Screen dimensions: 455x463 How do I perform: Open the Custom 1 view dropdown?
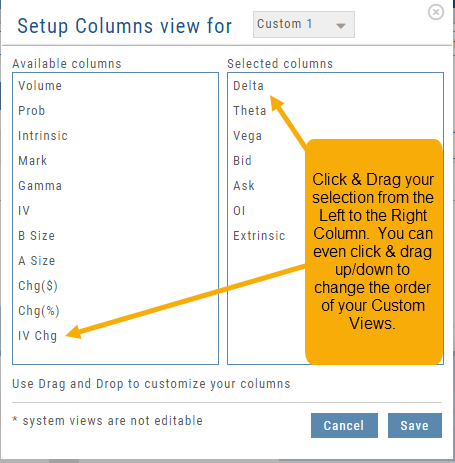point(304,24)
